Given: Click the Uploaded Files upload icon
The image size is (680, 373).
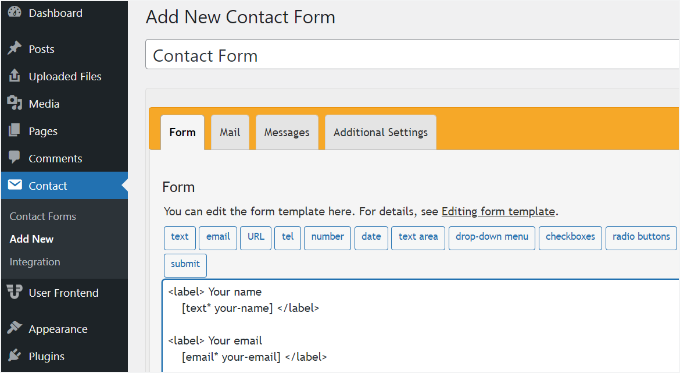Looking at the screenshot, I should pos(14,75).
